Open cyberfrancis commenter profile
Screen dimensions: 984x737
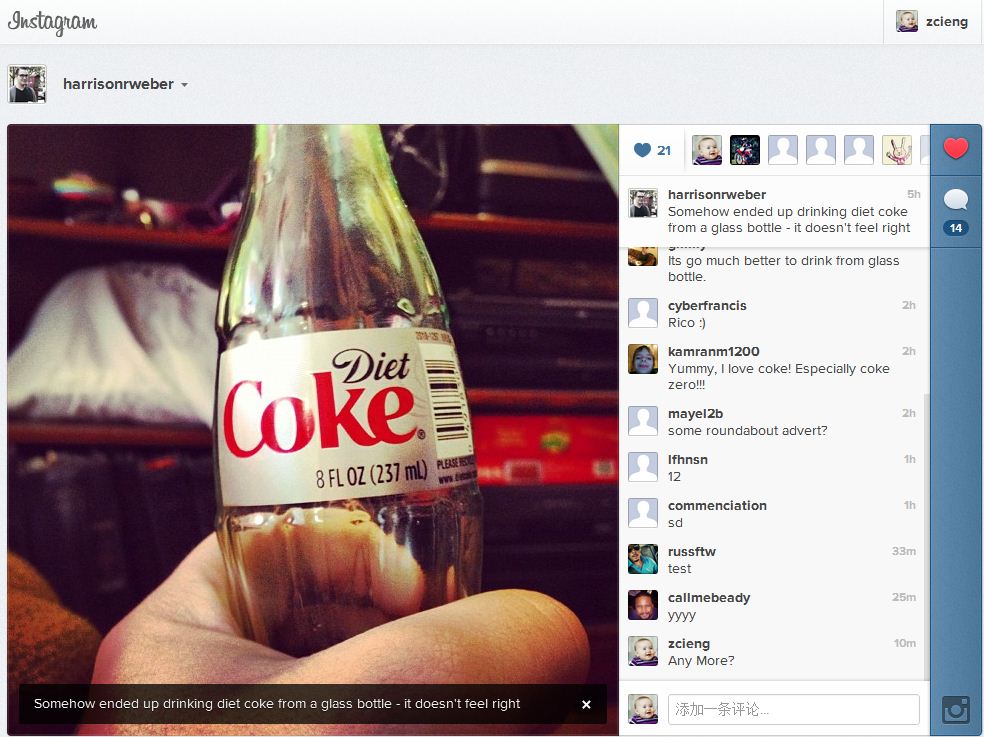(x=707, y=306)
